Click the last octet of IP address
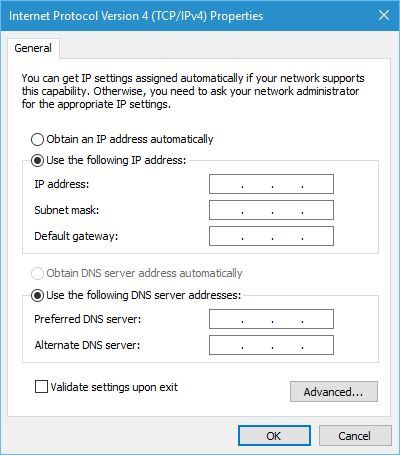Image resolution: width=400 pixels, height=455 pixels. [318, 184]
